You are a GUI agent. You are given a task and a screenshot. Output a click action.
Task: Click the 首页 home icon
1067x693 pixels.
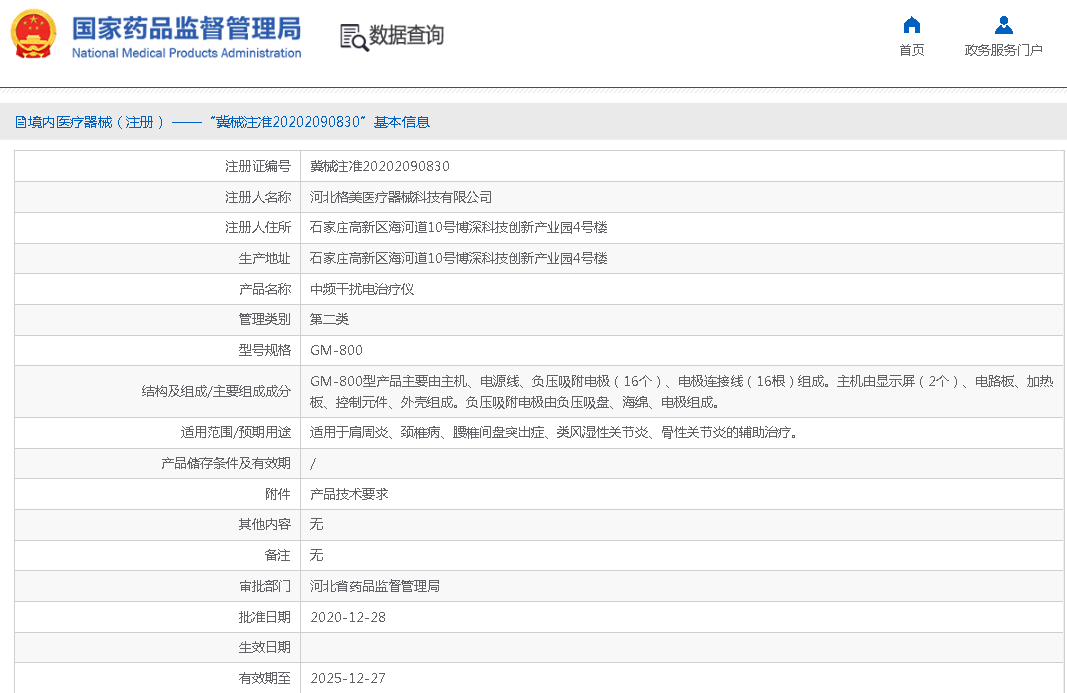pos(911,26)
